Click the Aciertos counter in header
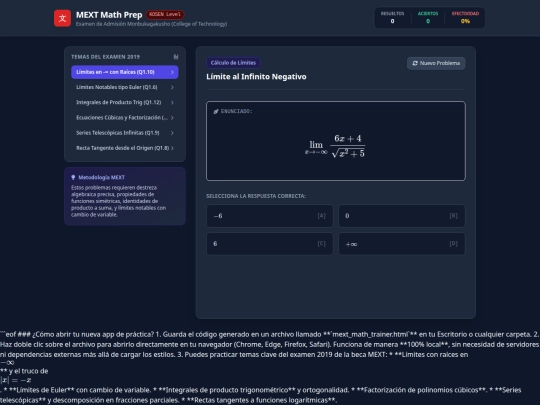This screenshot has width=540, height=405. click(428, 18)
